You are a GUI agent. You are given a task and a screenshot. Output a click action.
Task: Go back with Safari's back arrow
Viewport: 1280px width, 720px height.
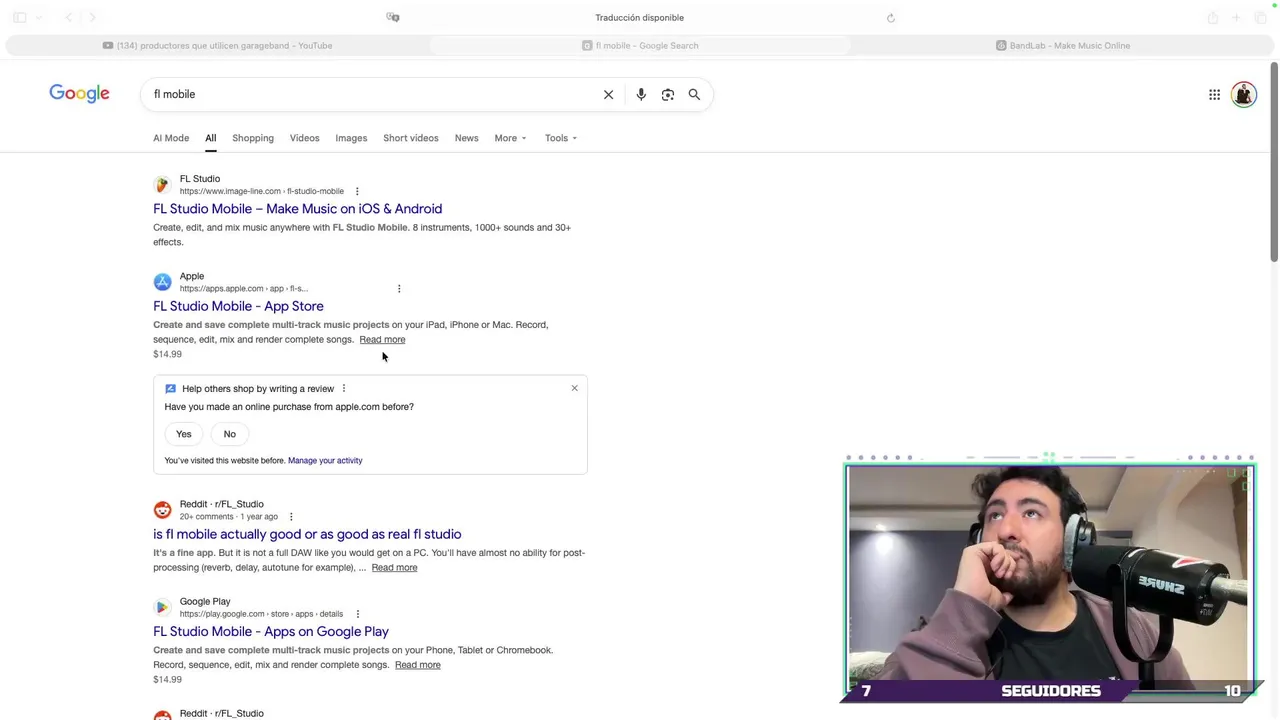(68, 17)
